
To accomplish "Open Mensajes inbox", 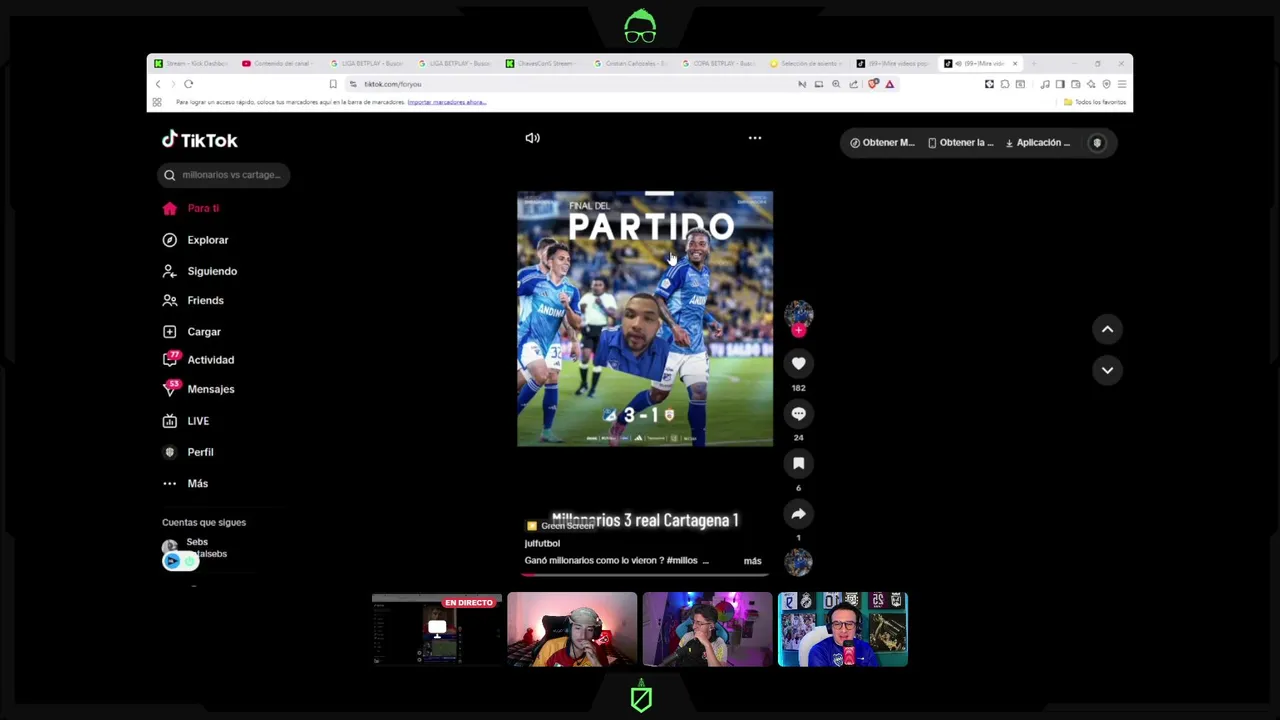I will click(199, 389).
